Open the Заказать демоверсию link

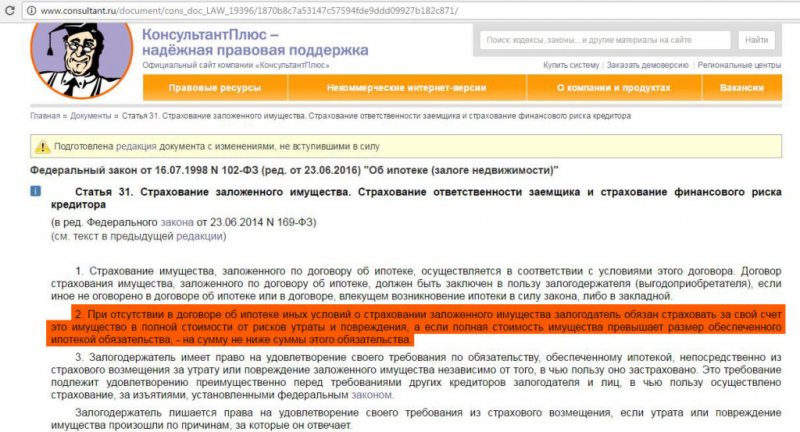point(647,64)
